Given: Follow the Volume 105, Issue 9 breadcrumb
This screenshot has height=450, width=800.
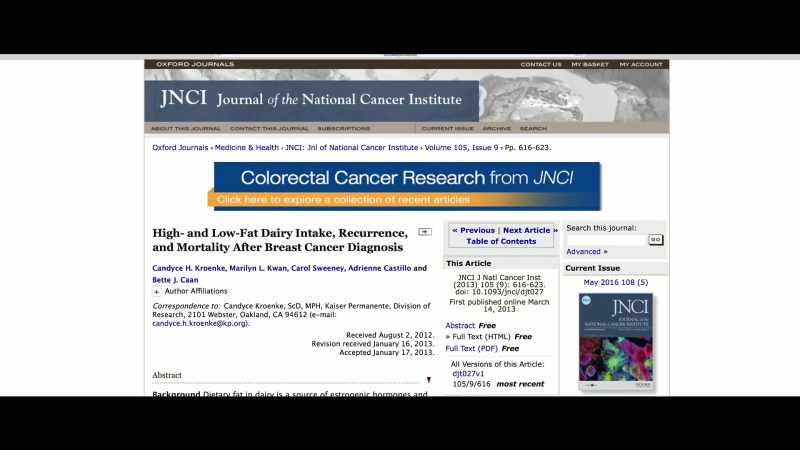Looking at the screenshot, I should (x=461, y=147).
